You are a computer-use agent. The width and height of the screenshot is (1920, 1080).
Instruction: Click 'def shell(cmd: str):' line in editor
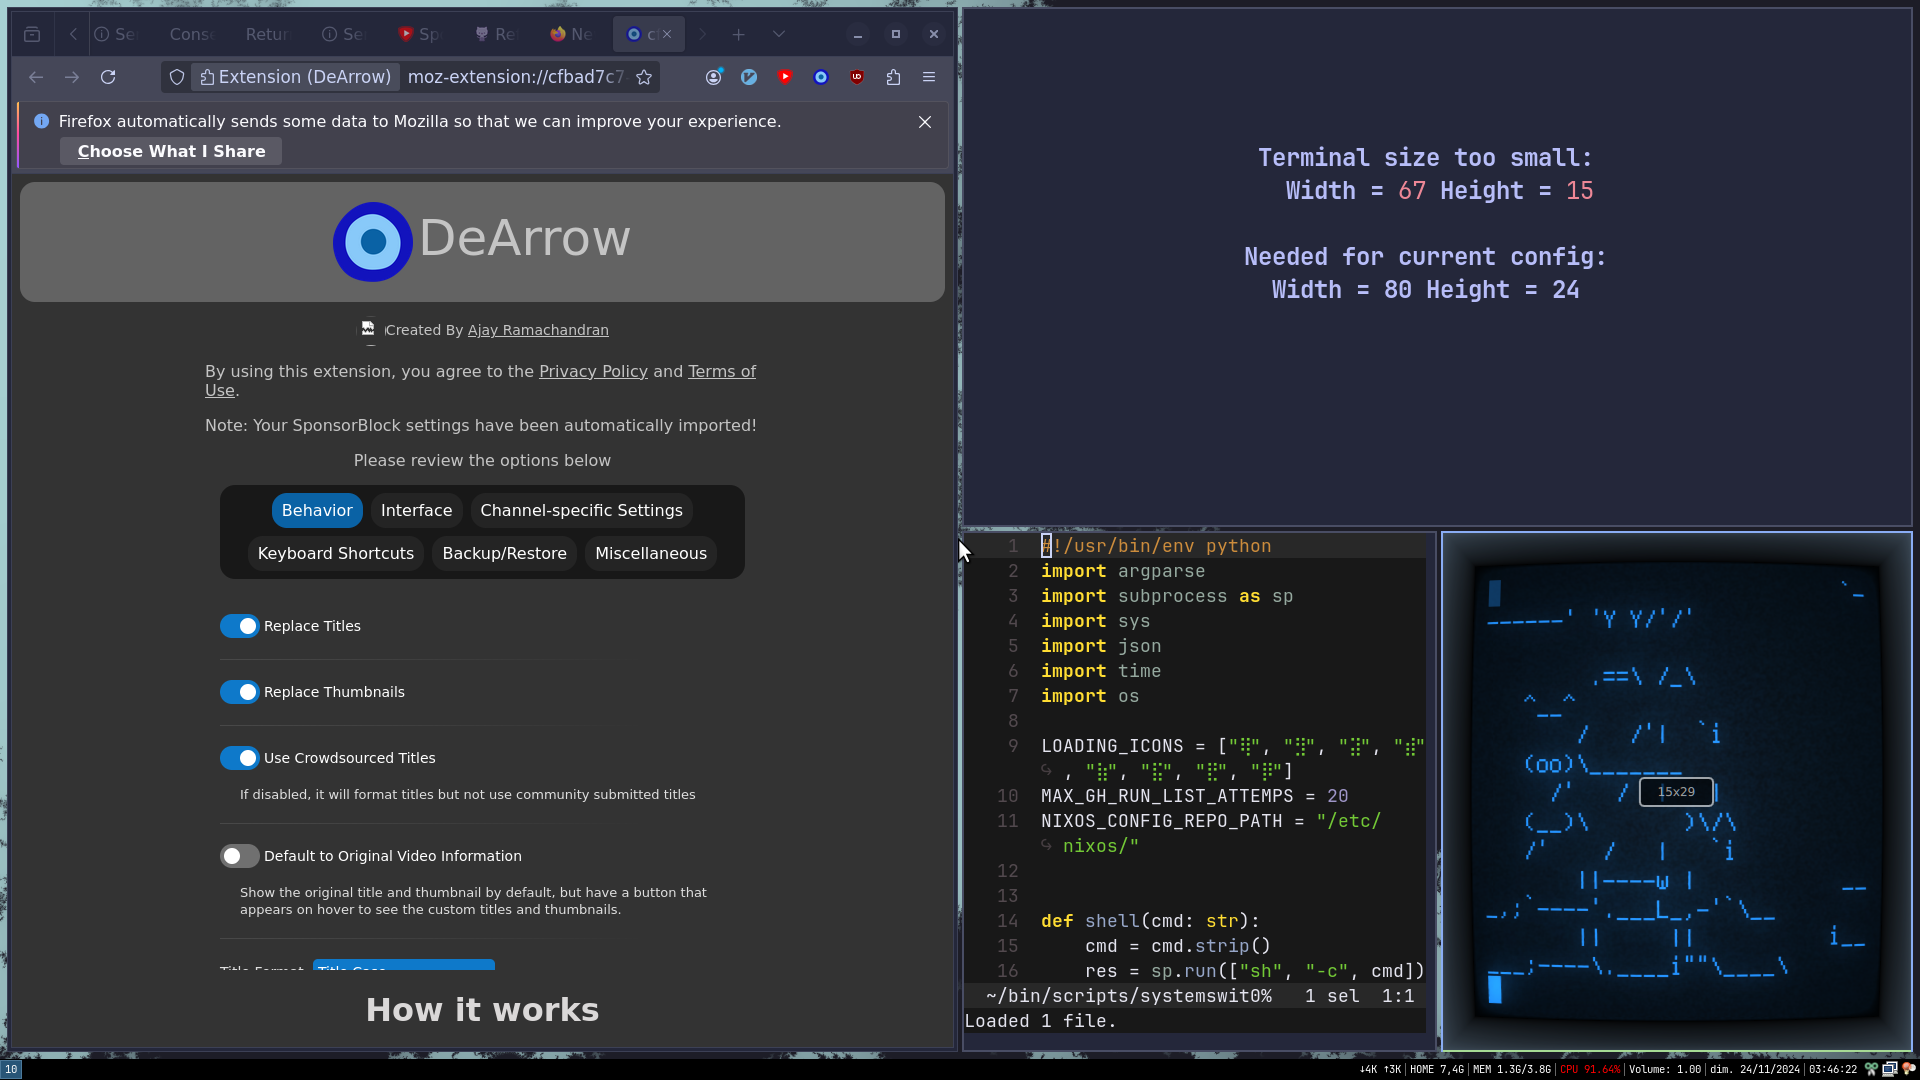click(x=1151, y=921)
